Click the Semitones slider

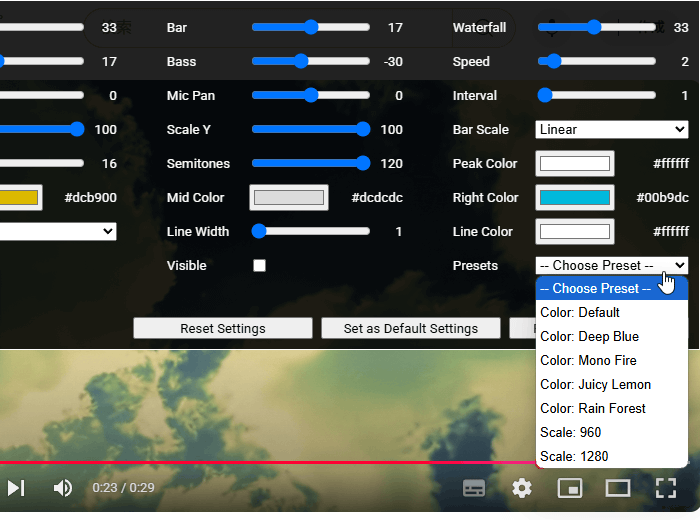tap(311, 163)
